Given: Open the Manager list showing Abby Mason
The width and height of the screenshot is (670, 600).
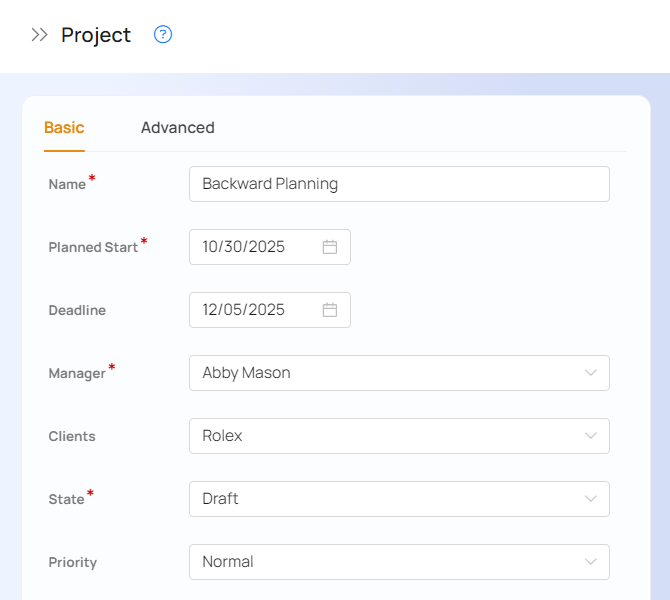Looking at the screenshot, I should pyautogui.click(x=380, y=373).
